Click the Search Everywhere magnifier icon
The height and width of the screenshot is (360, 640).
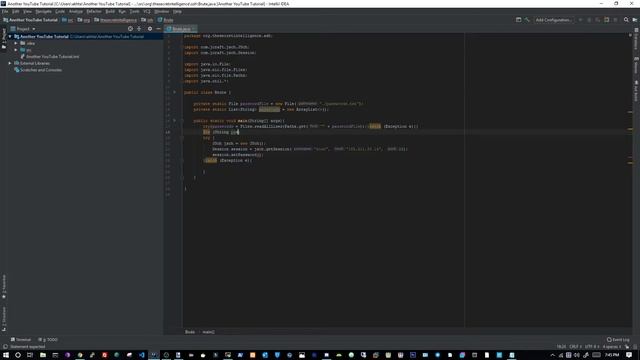click(626, 20)
